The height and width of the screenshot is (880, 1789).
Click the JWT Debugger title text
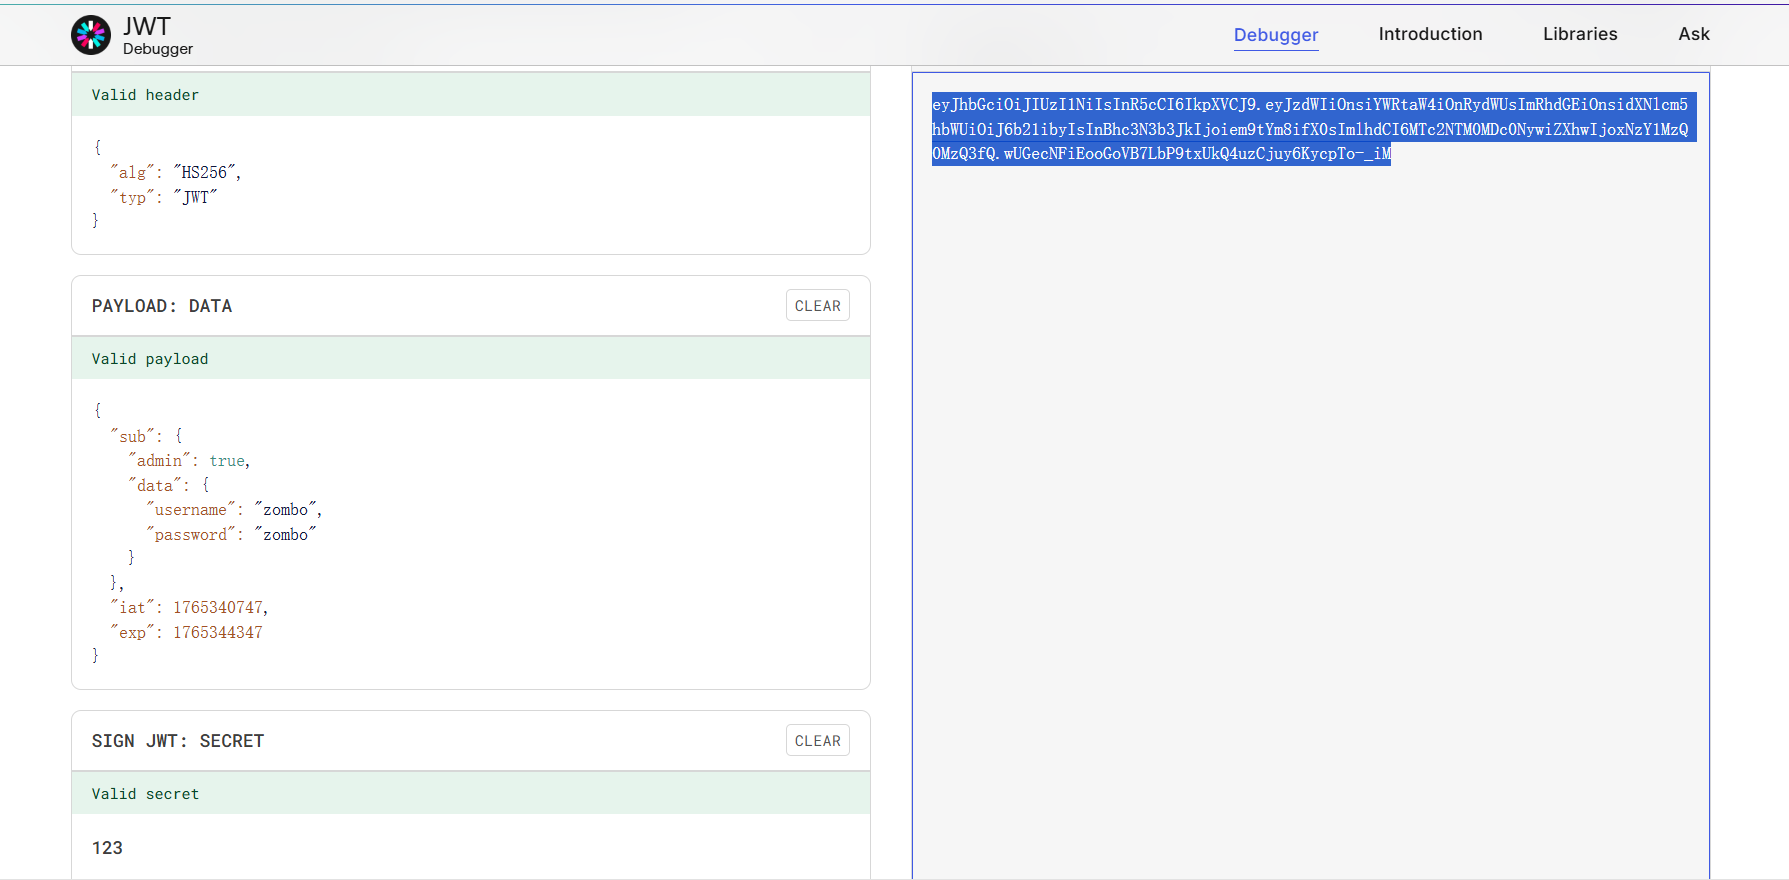click(157, 35)
